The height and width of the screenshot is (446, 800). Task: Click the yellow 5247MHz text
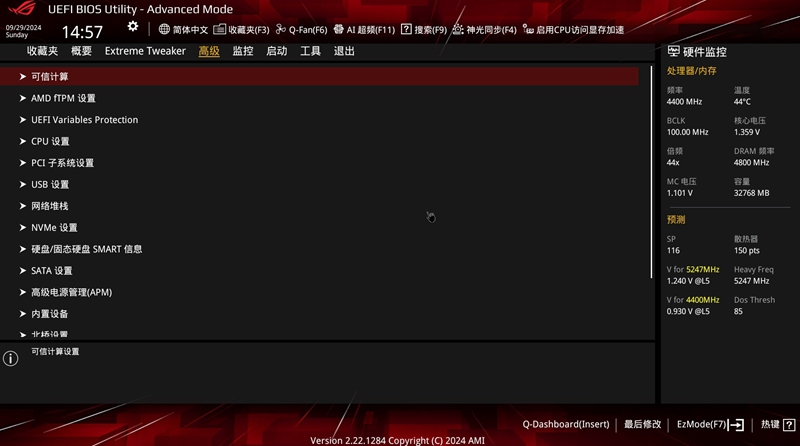click(703, 269)
